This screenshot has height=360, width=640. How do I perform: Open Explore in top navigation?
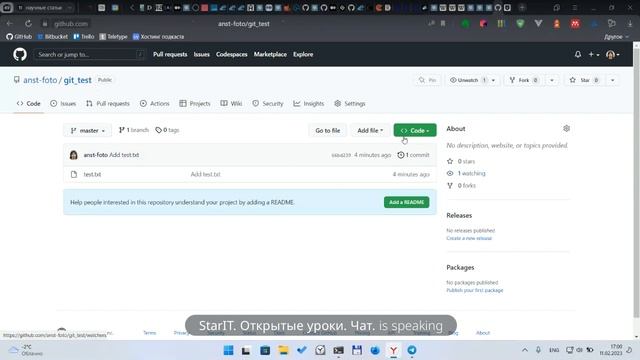pos(303,54)
